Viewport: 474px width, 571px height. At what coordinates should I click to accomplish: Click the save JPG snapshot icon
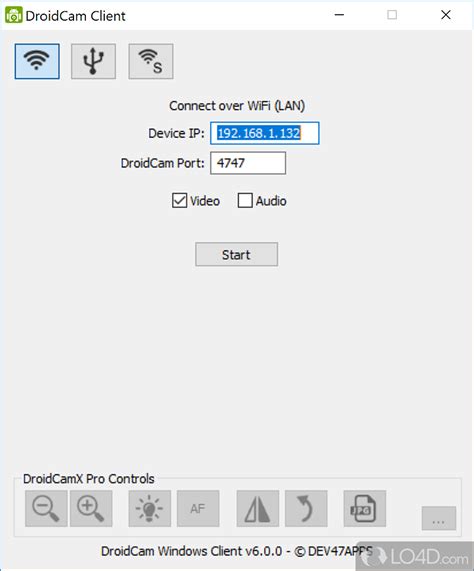pos(364,508)
